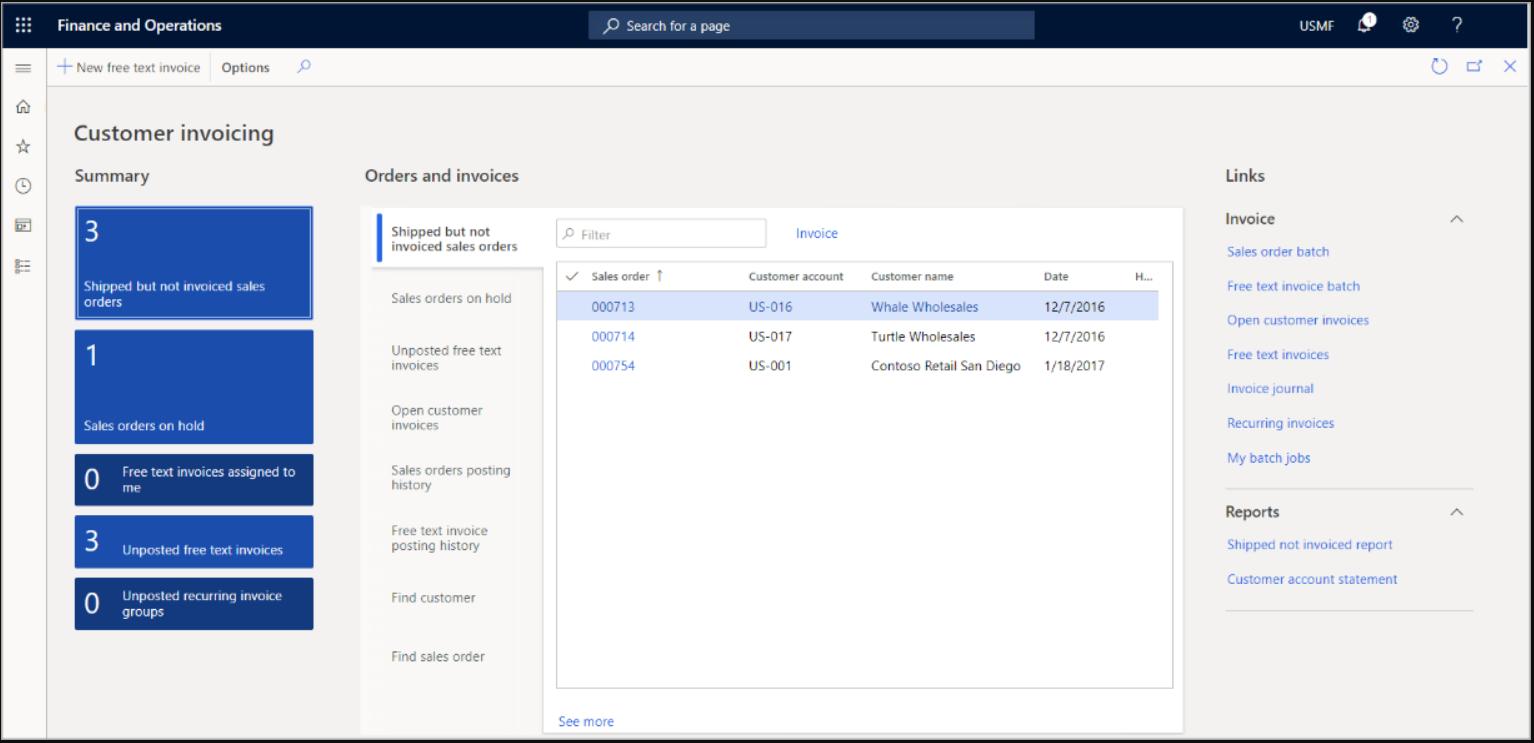
Task: Click the USMF company selector
Action: point(1316,26)
